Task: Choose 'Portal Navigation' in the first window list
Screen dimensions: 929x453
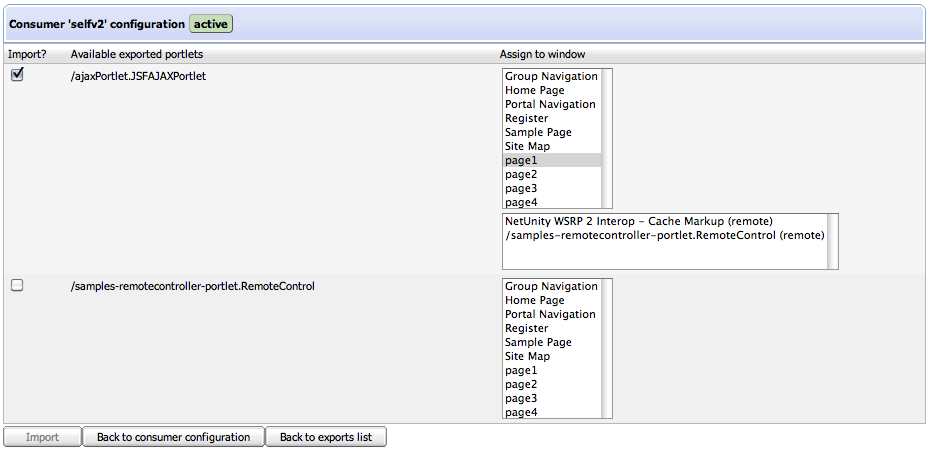Action: [x=549, y=104]
